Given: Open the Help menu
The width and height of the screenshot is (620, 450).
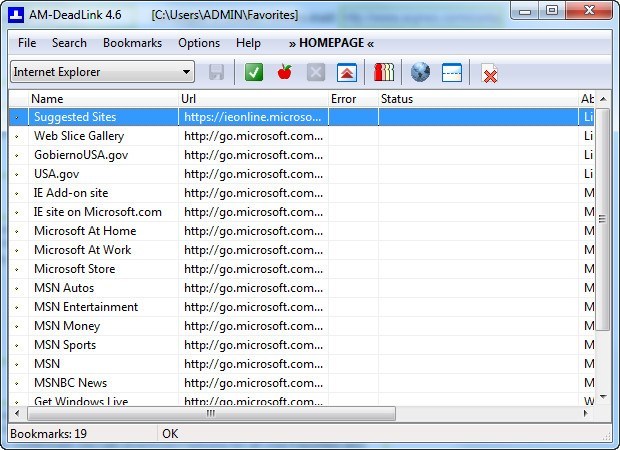Looking at the screenshot, I should [x=248, y=43].
